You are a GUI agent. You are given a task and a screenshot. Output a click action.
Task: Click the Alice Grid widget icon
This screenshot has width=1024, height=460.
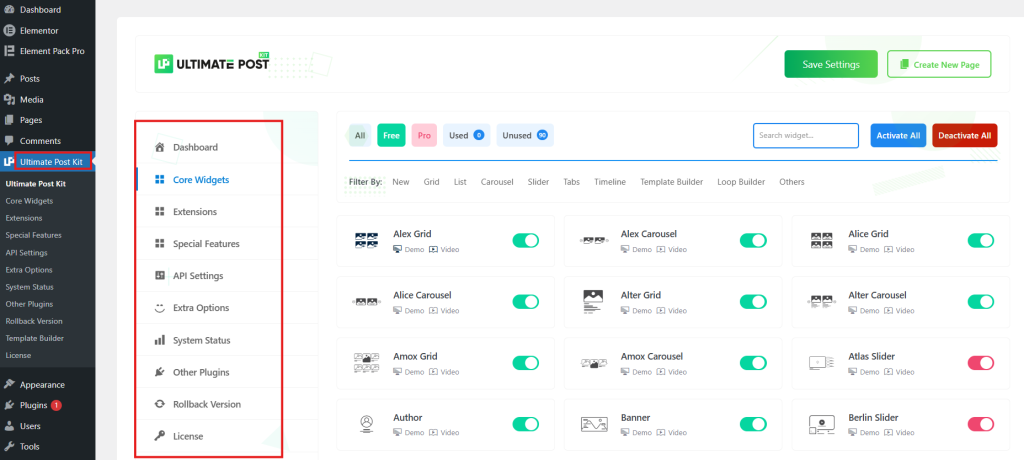821,240
